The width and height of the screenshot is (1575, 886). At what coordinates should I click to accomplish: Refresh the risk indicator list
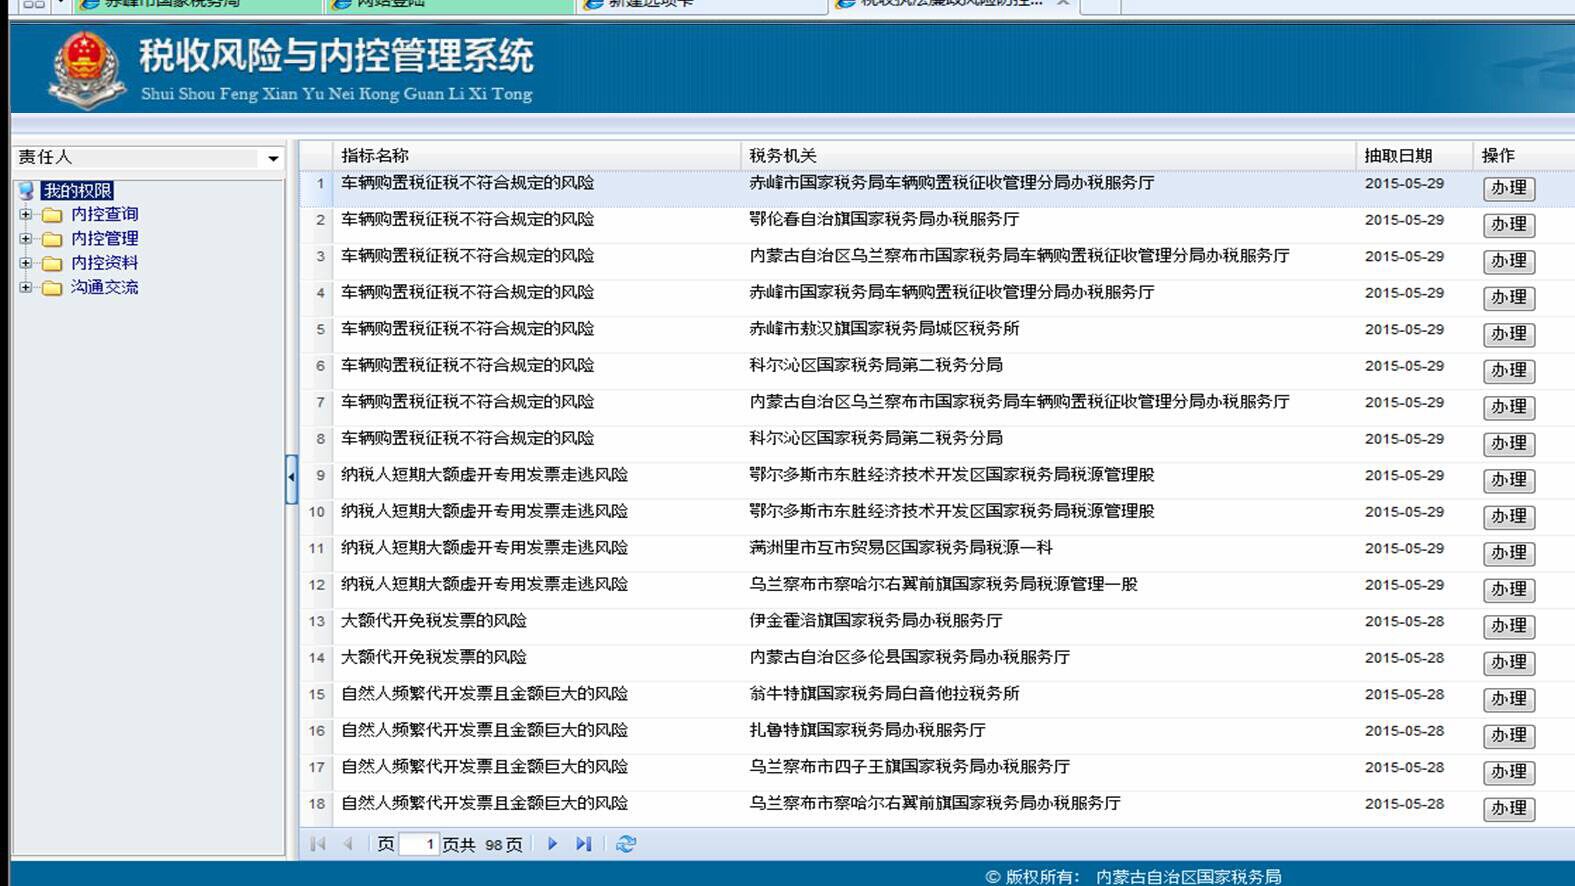point(626,844)
